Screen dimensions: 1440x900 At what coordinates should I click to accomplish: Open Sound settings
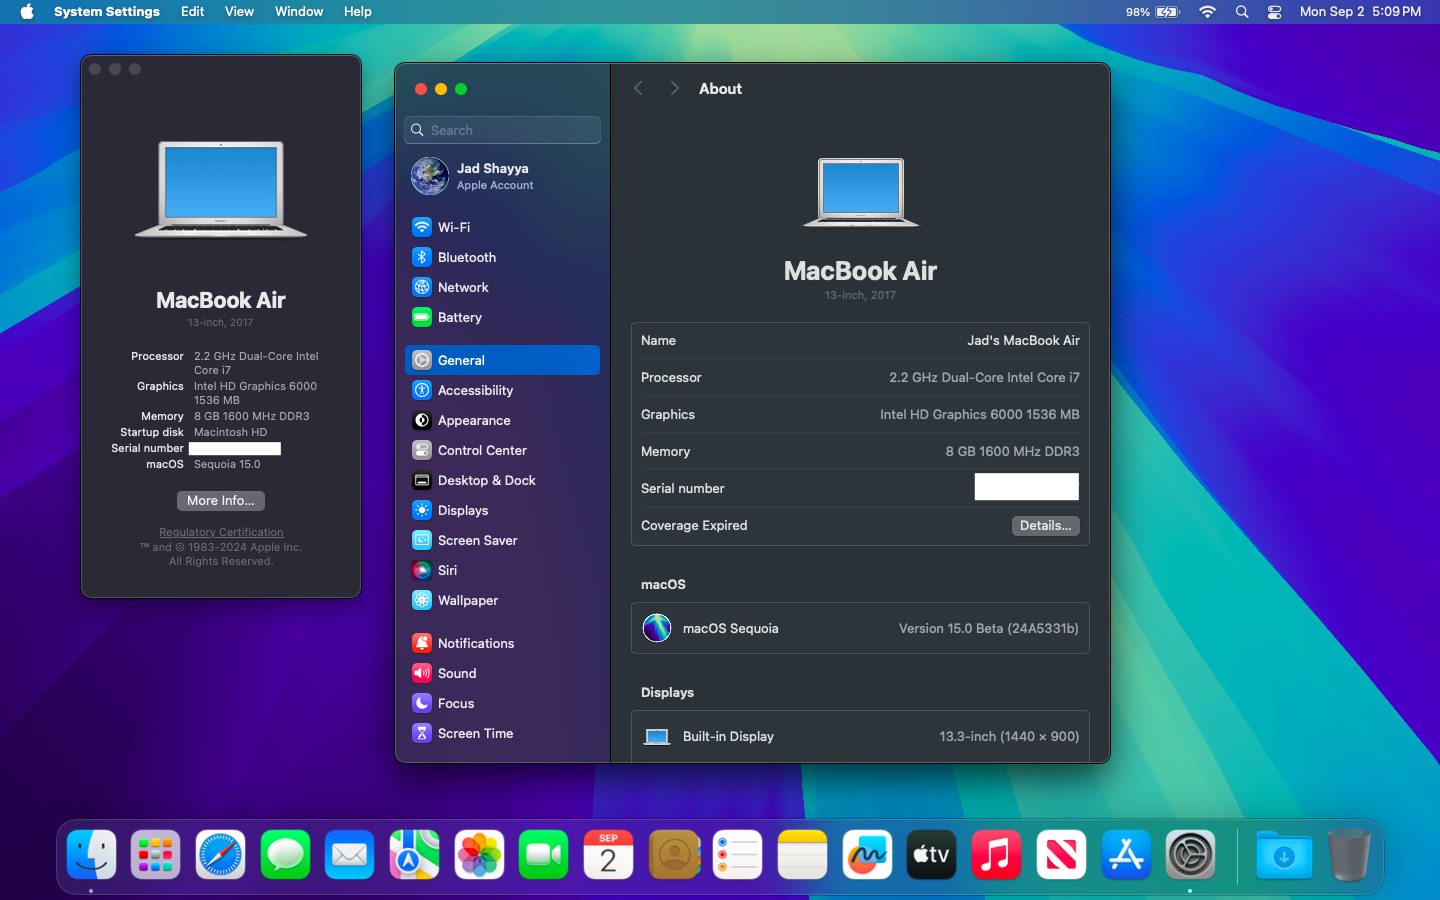pyautogui.click(x=502, y=673)
